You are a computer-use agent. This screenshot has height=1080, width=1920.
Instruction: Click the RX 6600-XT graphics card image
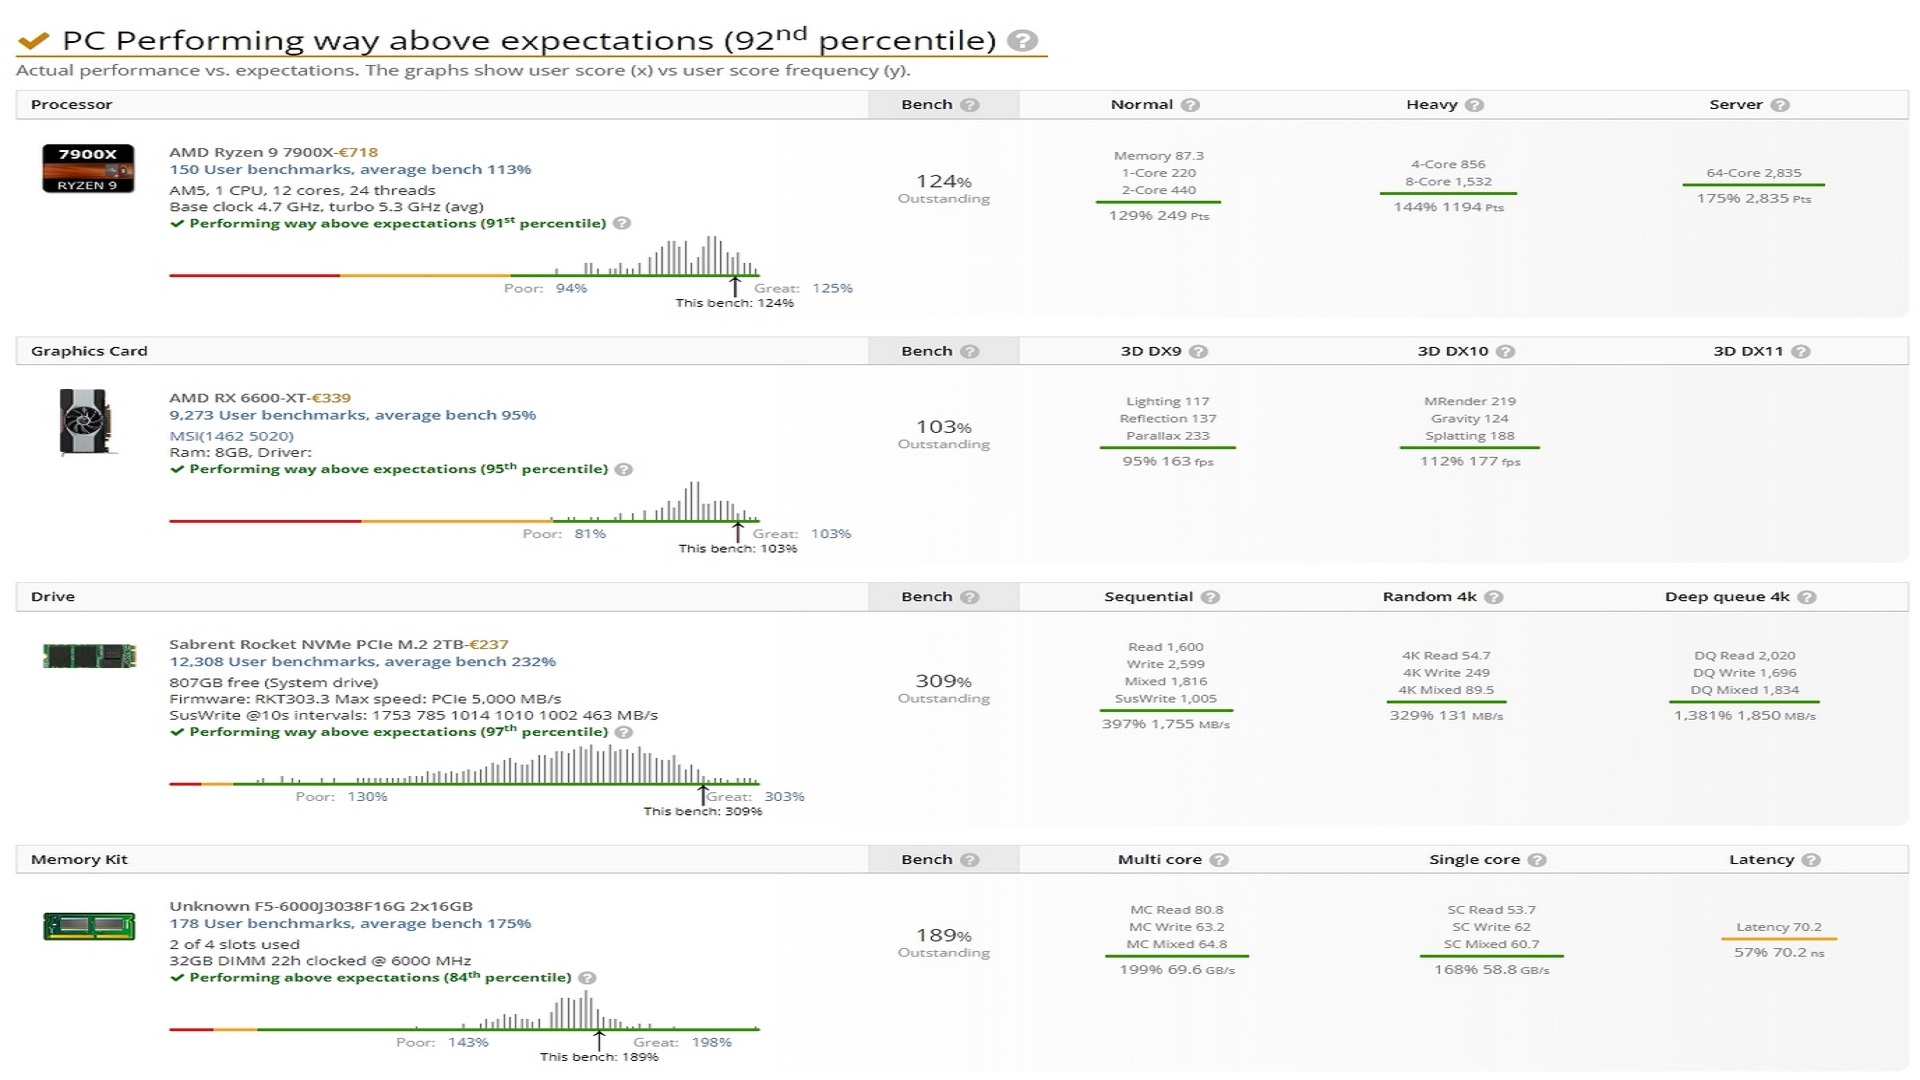pyautogui.click(x=87, y=422)
